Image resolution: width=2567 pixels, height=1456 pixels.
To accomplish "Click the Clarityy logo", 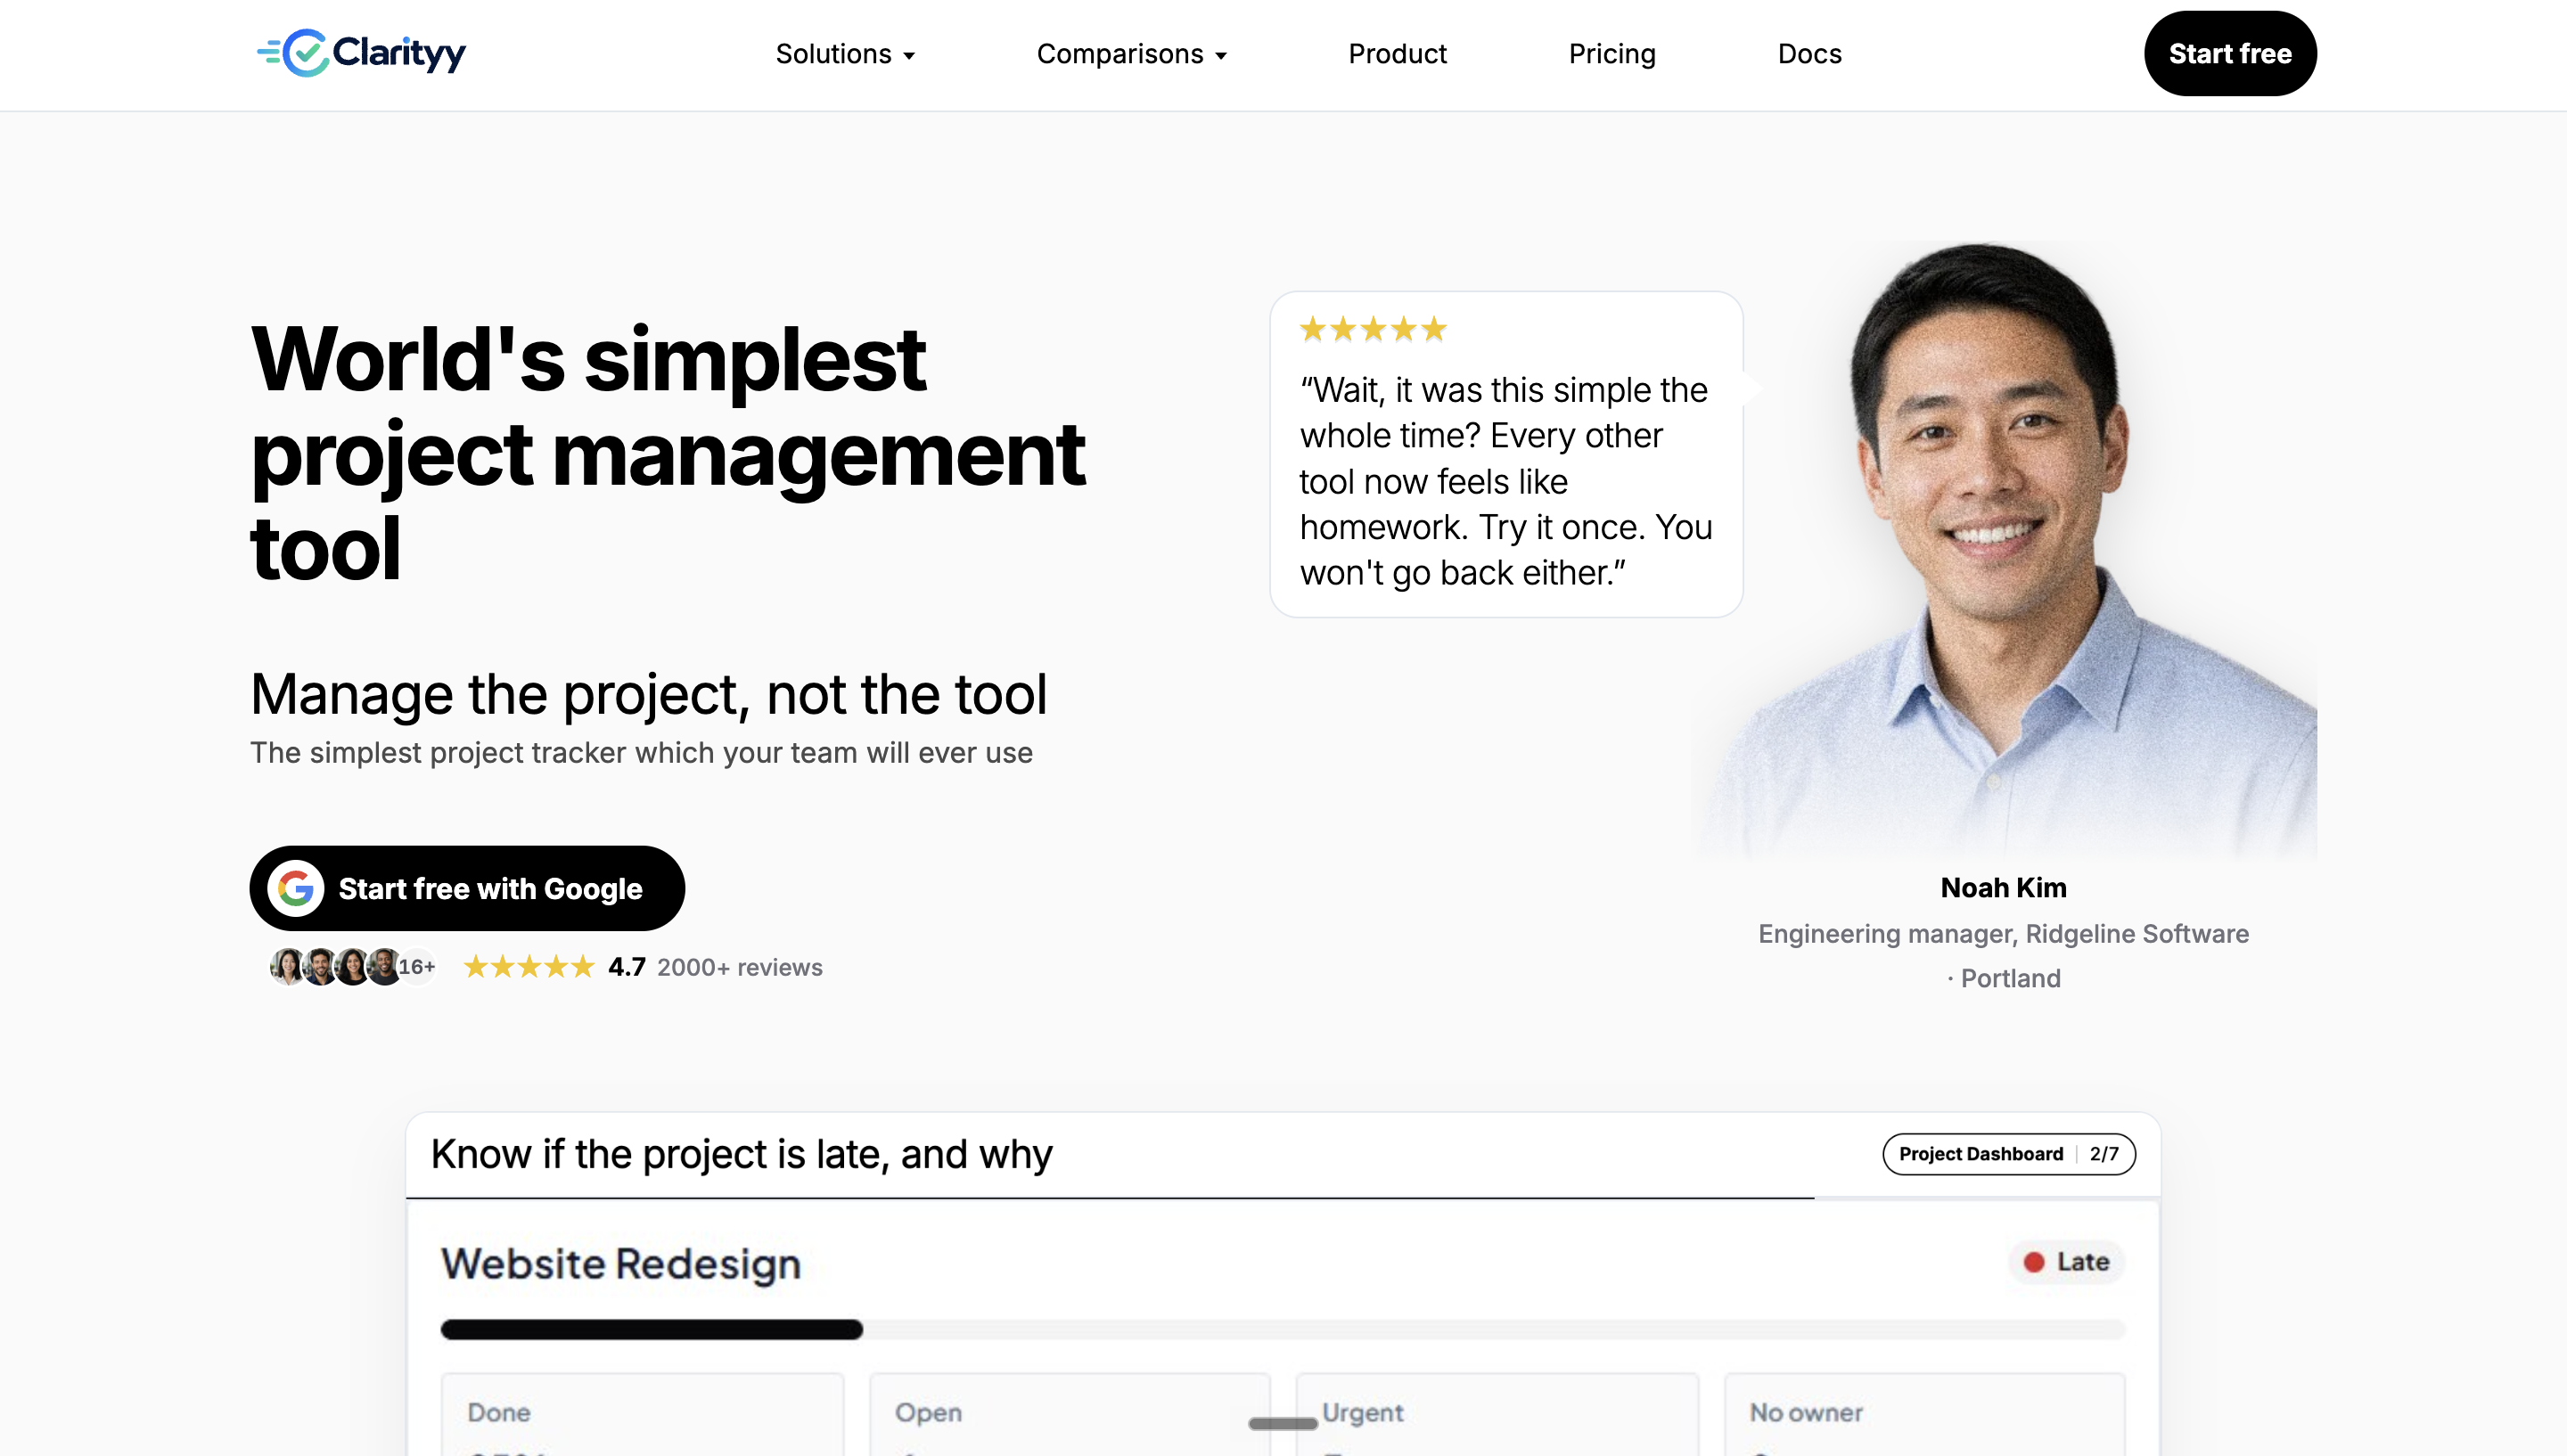I will [x=361, y=53].
